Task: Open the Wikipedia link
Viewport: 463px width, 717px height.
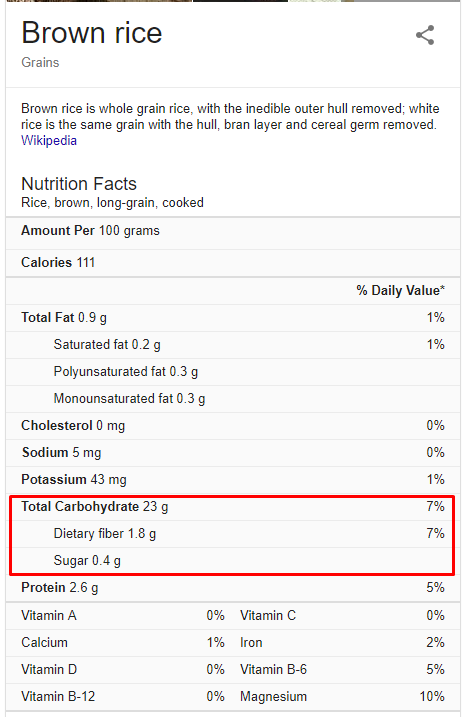Action: [49, 140]
